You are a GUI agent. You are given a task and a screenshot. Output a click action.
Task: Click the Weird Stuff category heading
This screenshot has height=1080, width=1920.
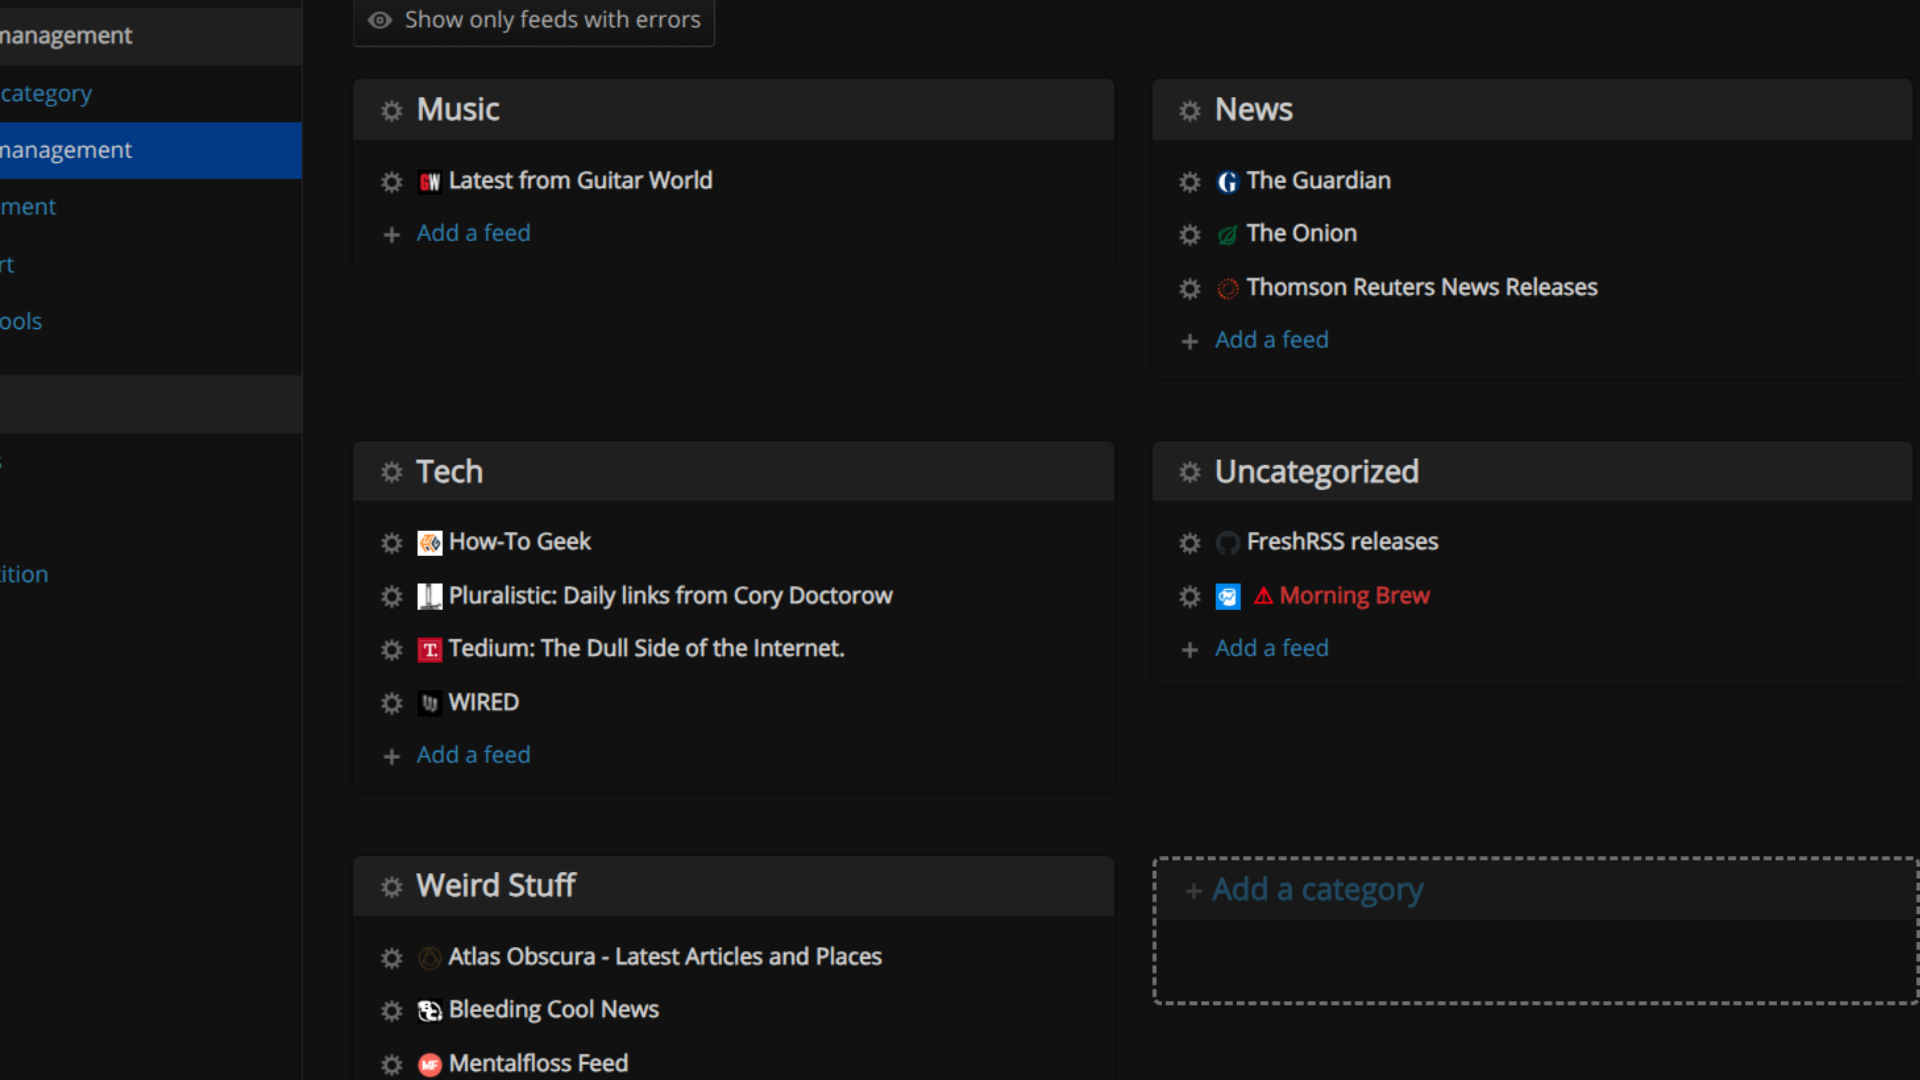(495, 886)
